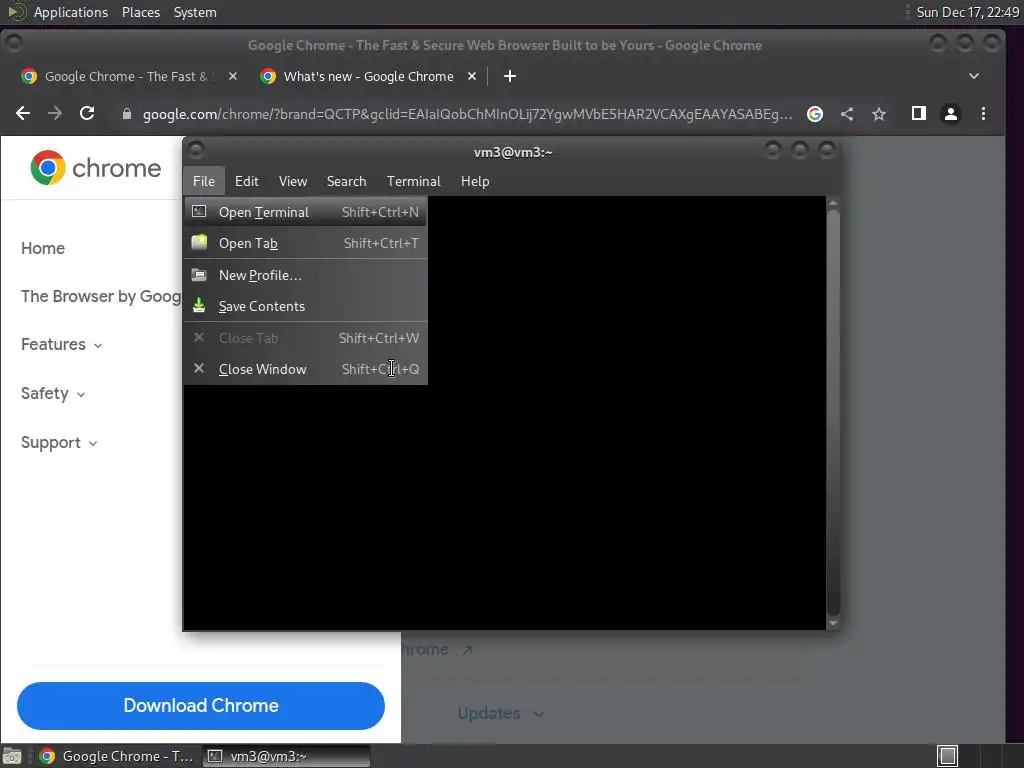Open the terminal View menu
This screenshot has height=768, width=1024.
click(293, 181)
